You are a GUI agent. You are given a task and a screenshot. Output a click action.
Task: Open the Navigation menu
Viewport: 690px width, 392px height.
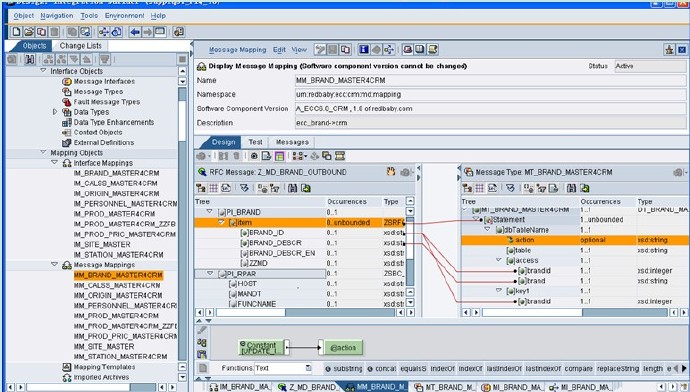(57, 15)
